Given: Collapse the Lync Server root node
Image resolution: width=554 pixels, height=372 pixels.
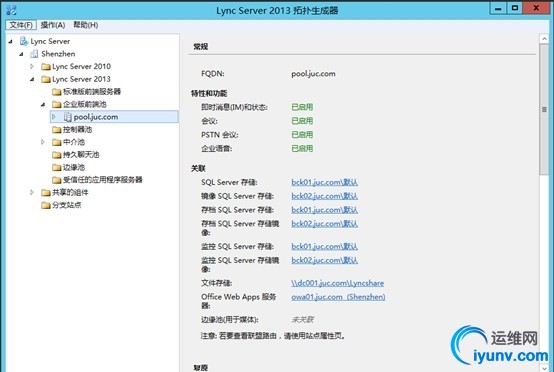Looking at the screenshot, I should pyautogui.click(x=11, y=42).
